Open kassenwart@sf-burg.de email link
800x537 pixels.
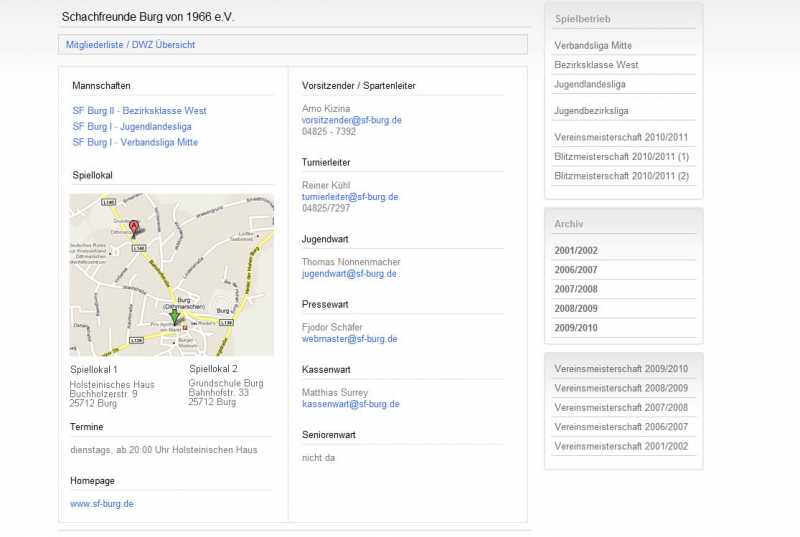coord(350,404)
